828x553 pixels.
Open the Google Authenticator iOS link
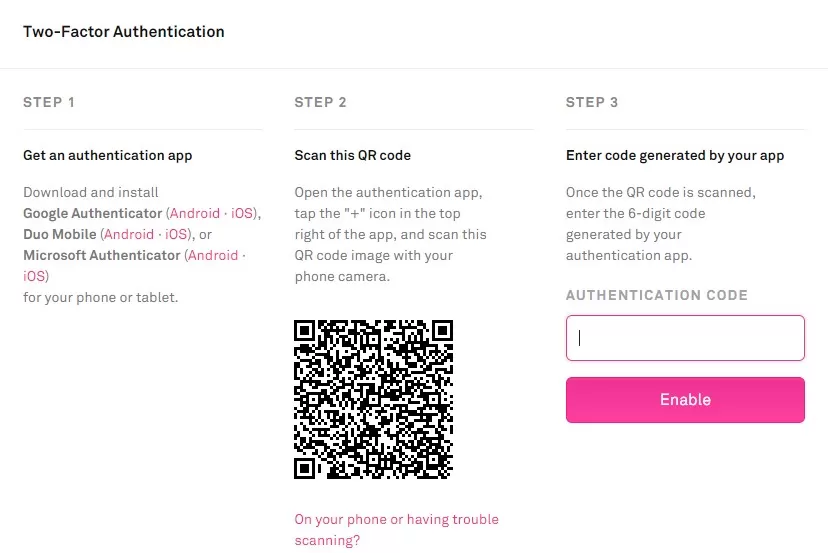click(244, 213)
